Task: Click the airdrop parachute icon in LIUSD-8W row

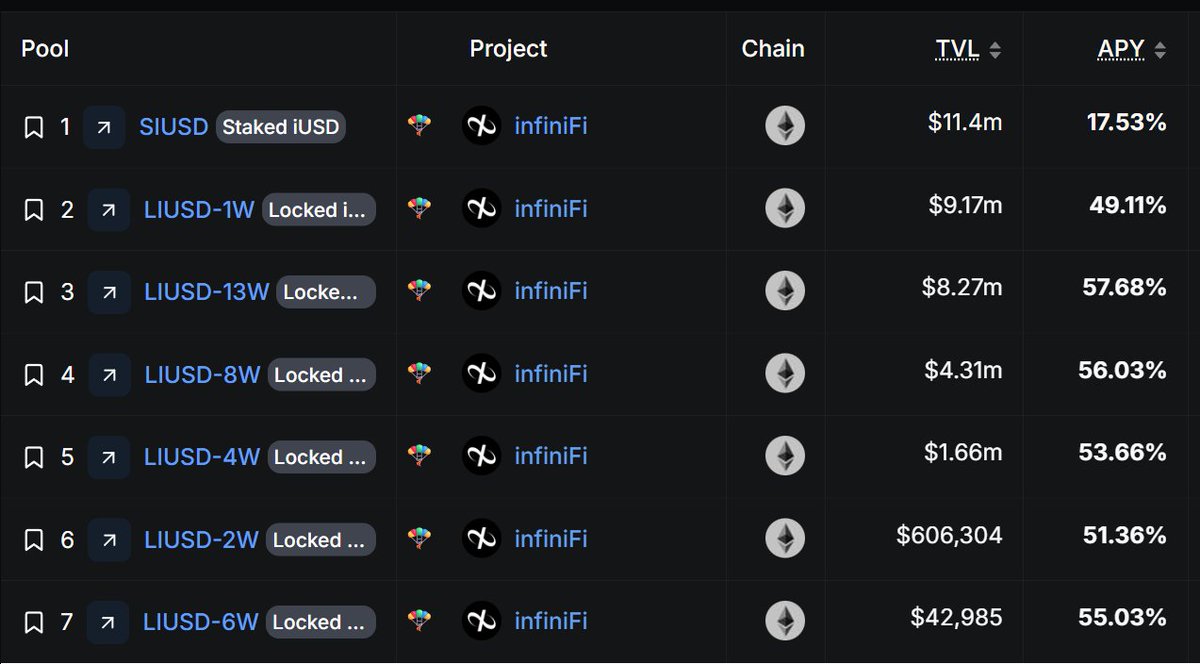Action: click(419, 373)
